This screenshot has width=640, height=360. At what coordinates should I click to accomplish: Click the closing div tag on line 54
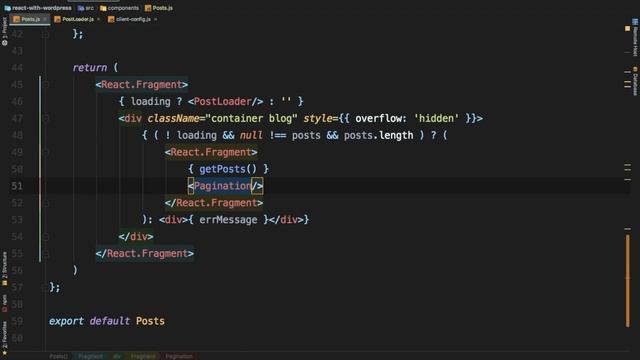[136, 237]
